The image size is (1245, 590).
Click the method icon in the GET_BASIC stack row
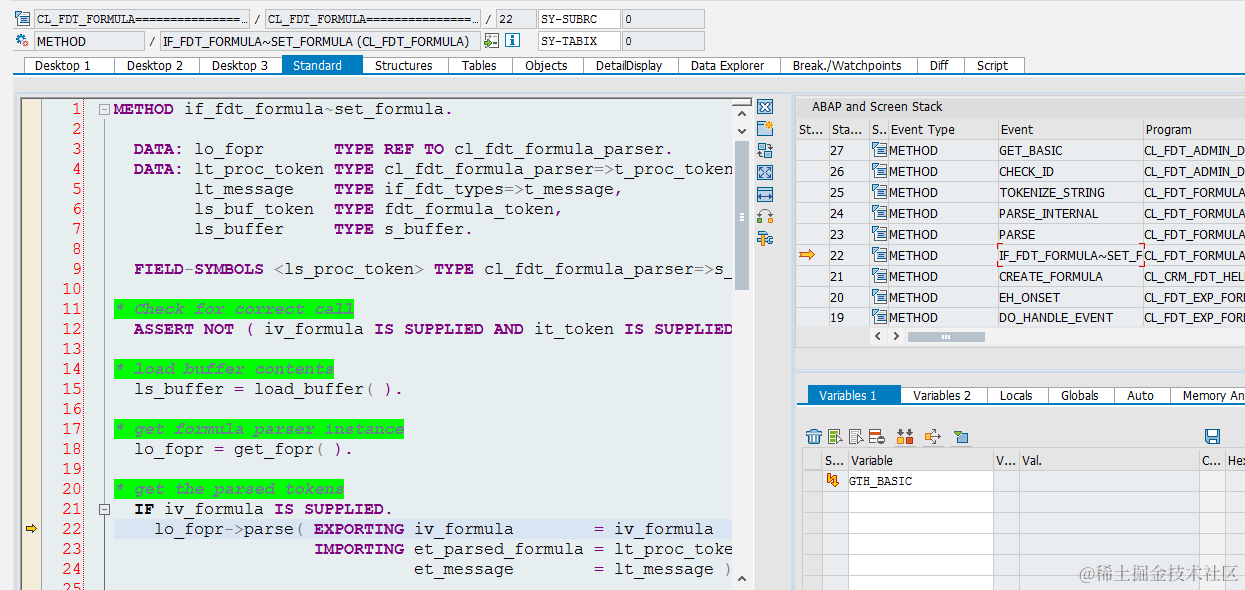tap(879, 150)
